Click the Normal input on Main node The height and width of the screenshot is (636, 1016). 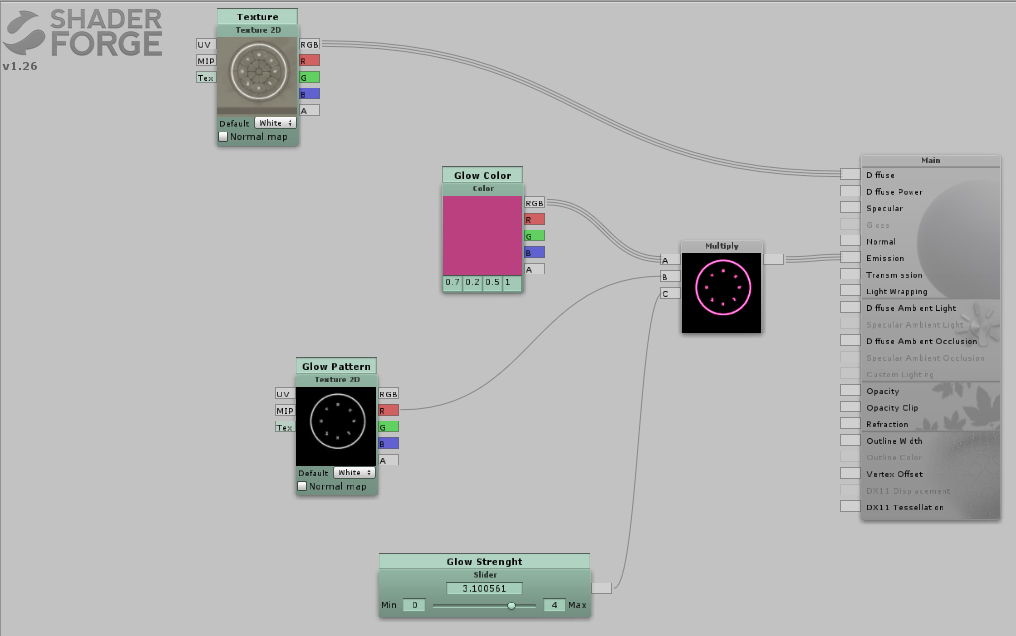[850, 241]
